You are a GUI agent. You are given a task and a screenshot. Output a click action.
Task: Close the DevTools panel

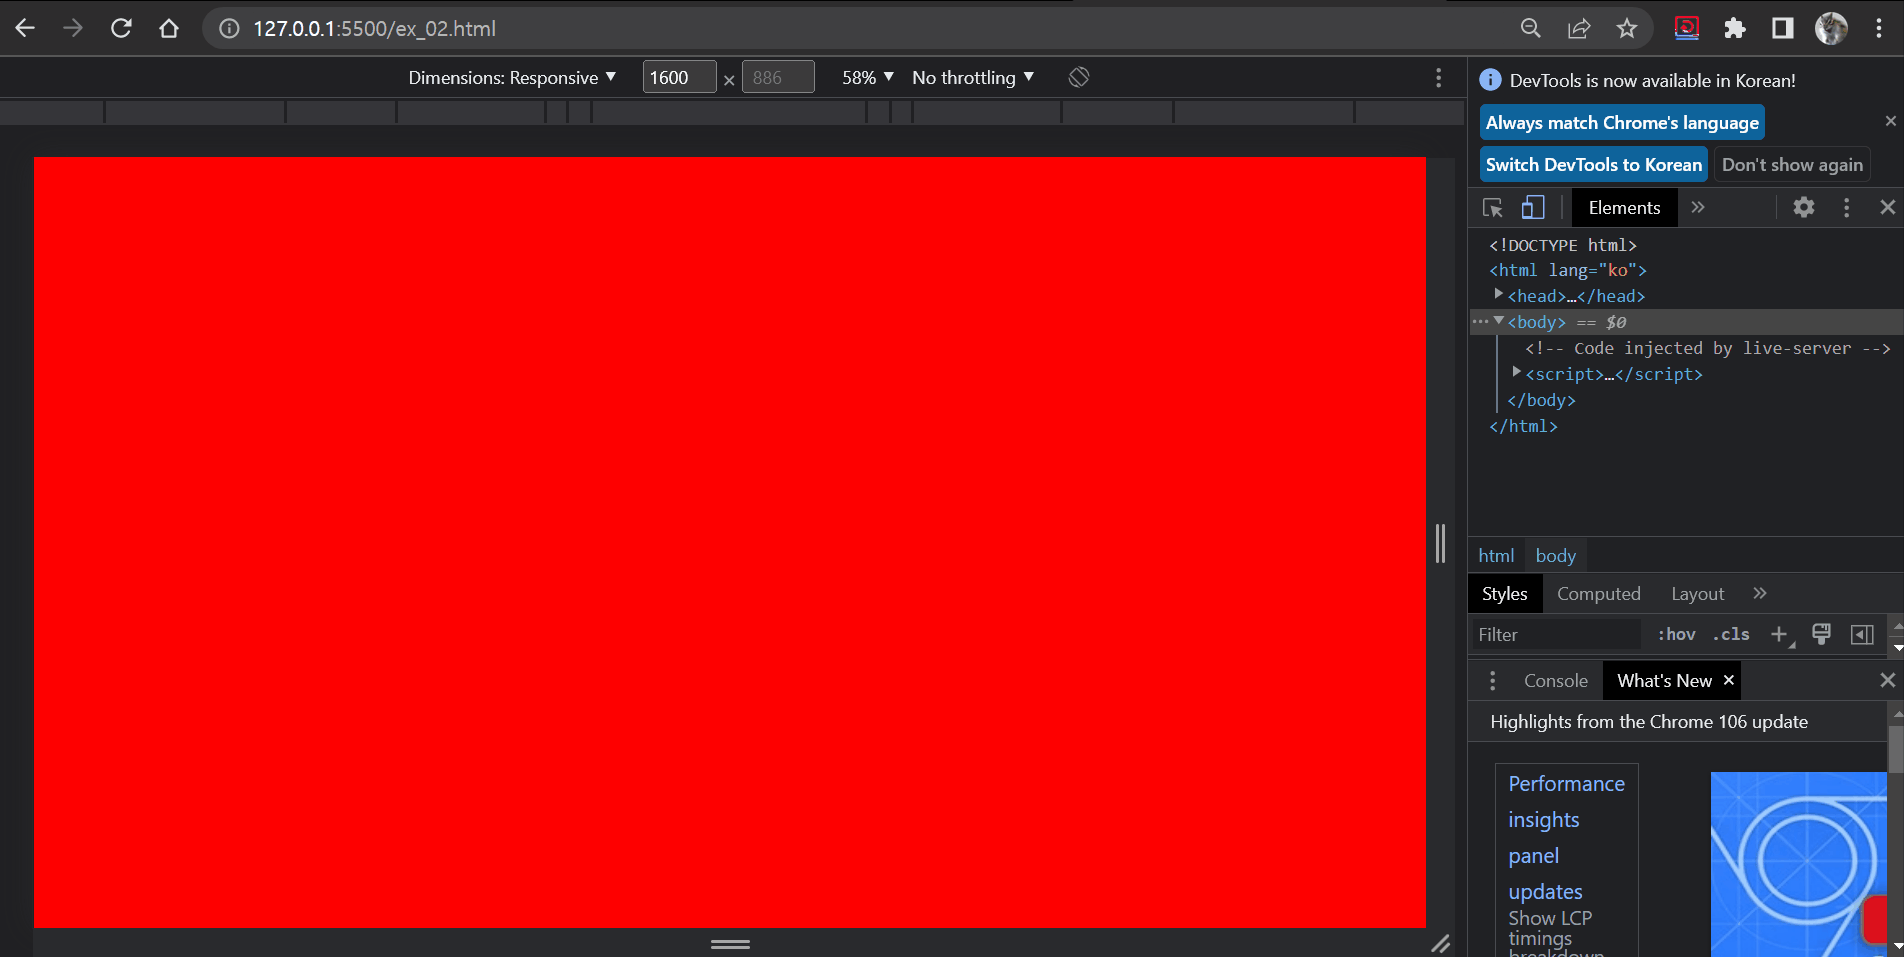(1887, 207)
